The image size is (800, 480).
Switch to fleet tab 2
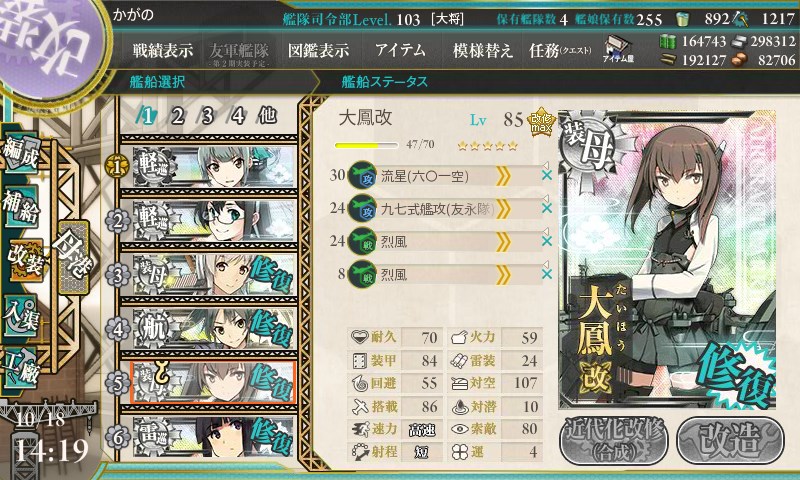click(178, 116)
